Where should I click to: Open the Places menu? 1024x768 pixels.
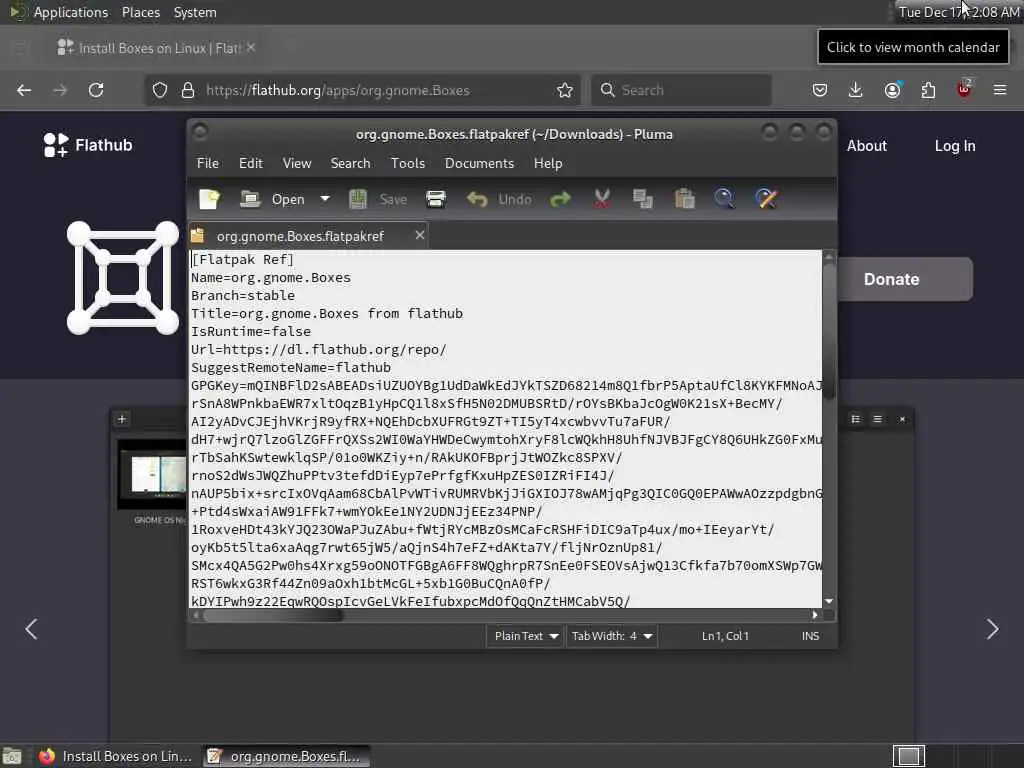[140, 12]
